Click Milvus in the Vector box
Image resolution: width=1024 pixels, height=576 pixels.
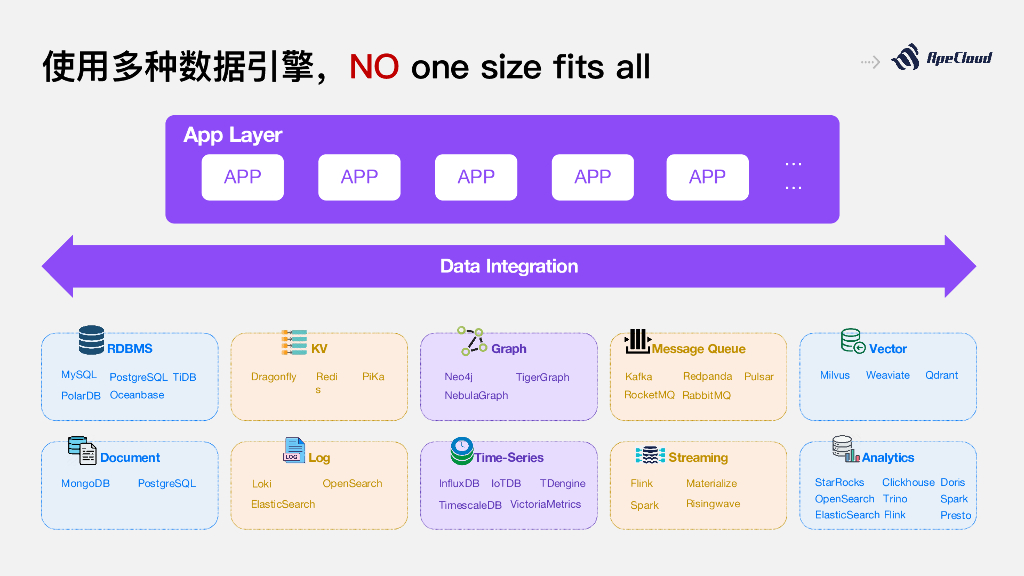point(835,376)
